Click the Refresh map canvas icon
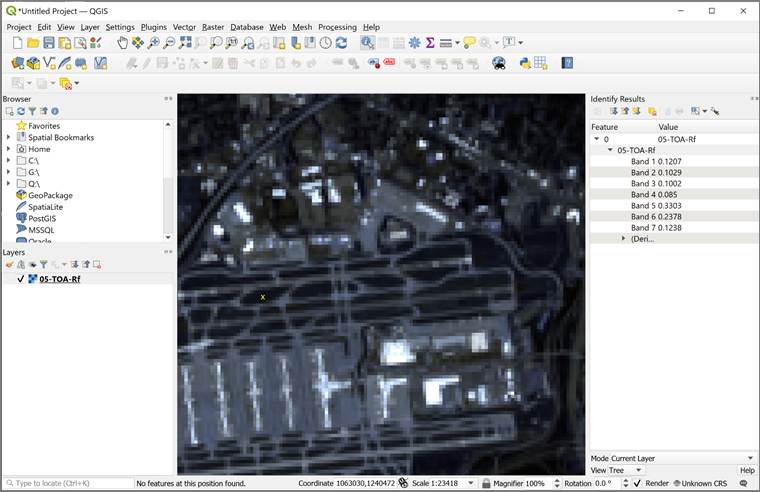760x492 pixels. point(342,43)
